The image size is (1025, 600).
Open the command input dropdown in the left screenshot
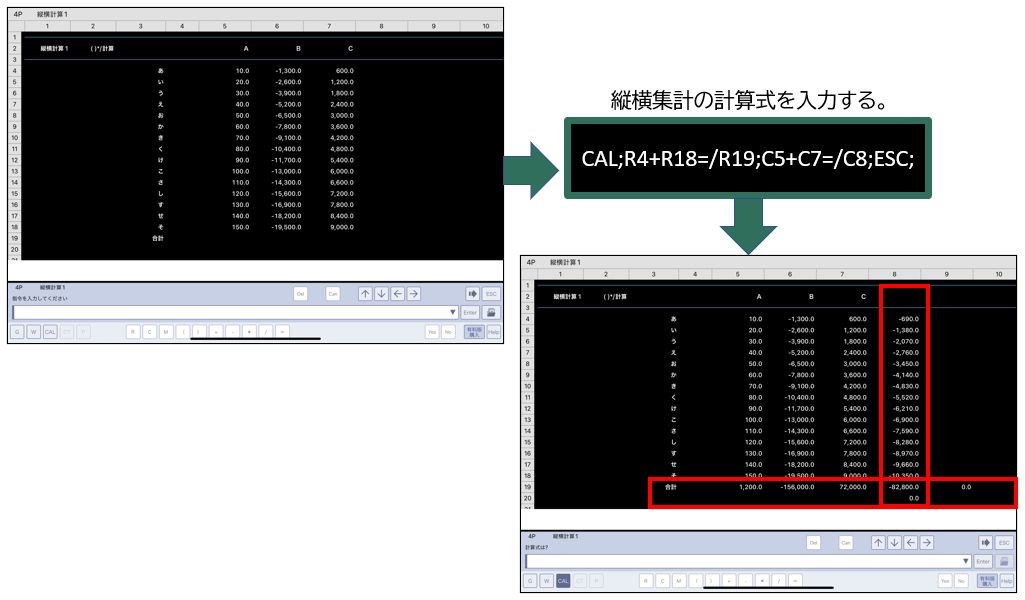click(x=453, y=312)
